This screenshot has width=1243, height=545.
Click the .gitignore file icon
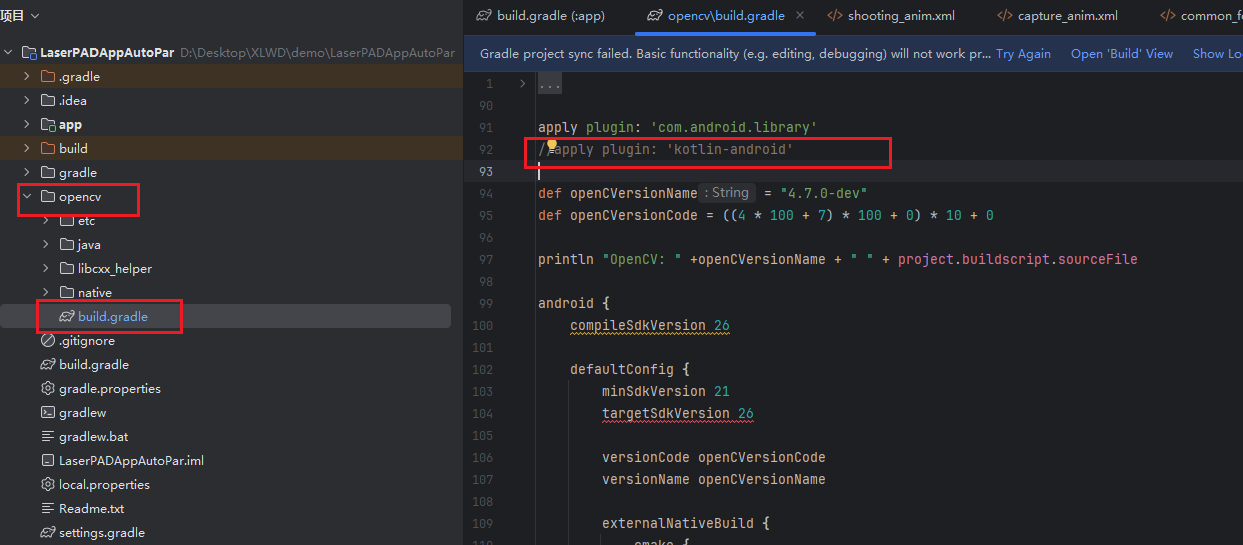pyautogui.click(x=48, y=340)
